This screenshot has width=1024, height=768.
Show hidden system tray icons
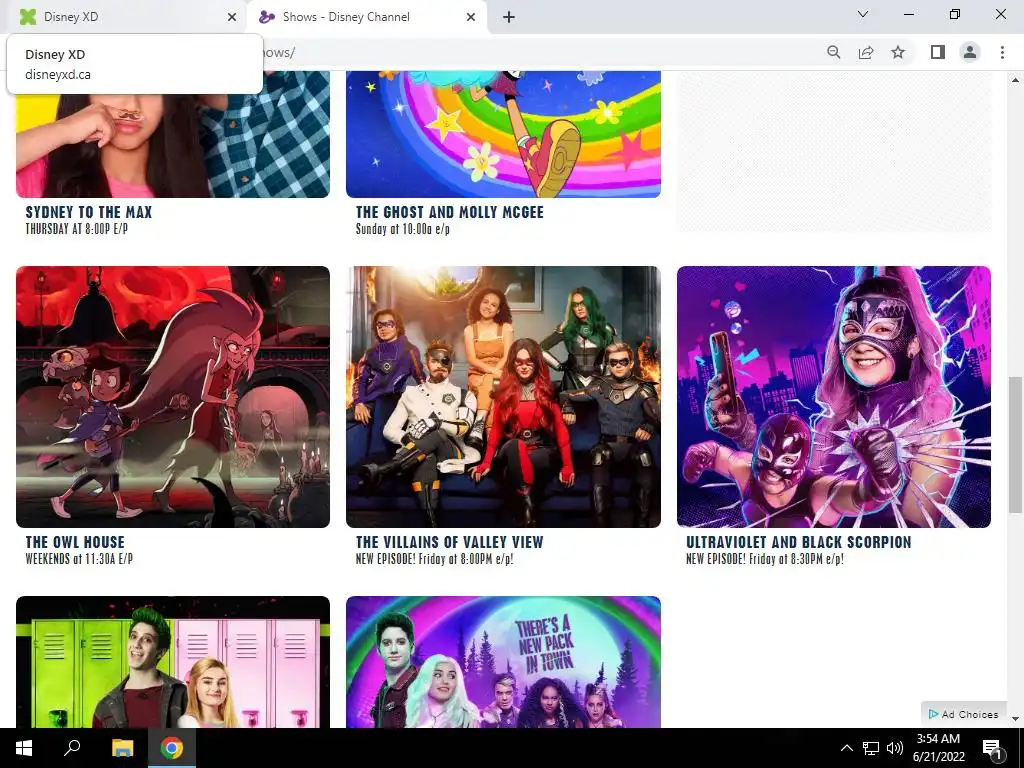pos(846,748)
